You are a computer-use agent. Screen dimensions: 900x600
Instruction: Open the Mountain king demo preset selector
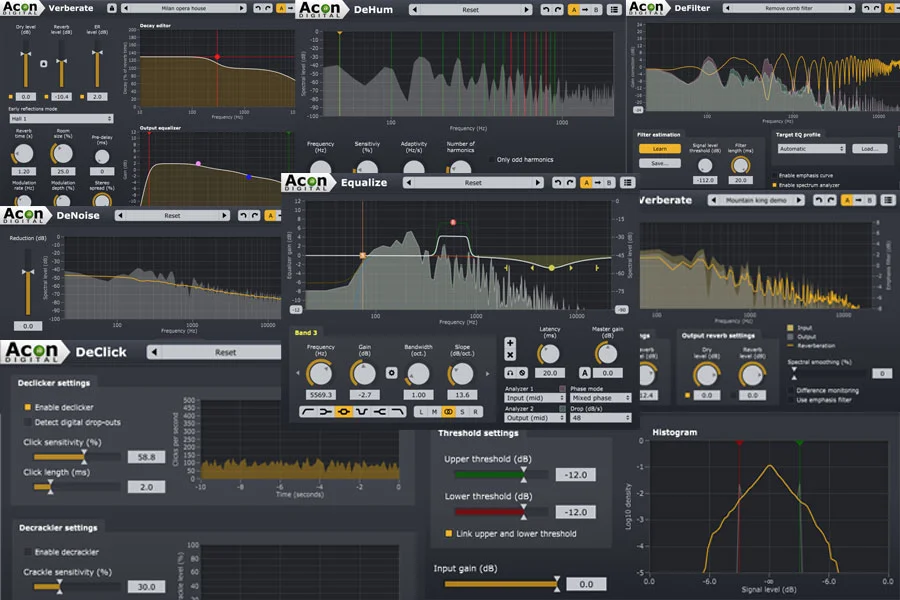(x=756, y=200)
